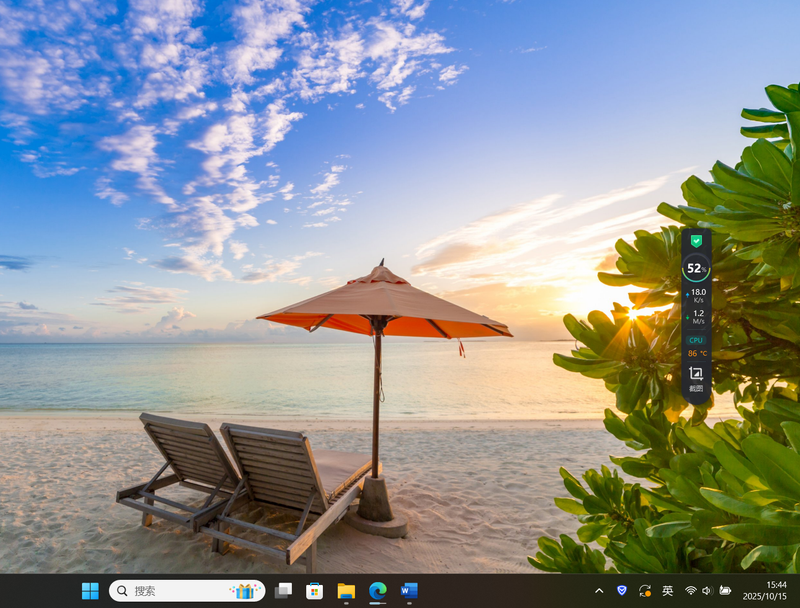Open Task View from the taskbar
This screenshot has width=800, height=608.
coord(283,590)
